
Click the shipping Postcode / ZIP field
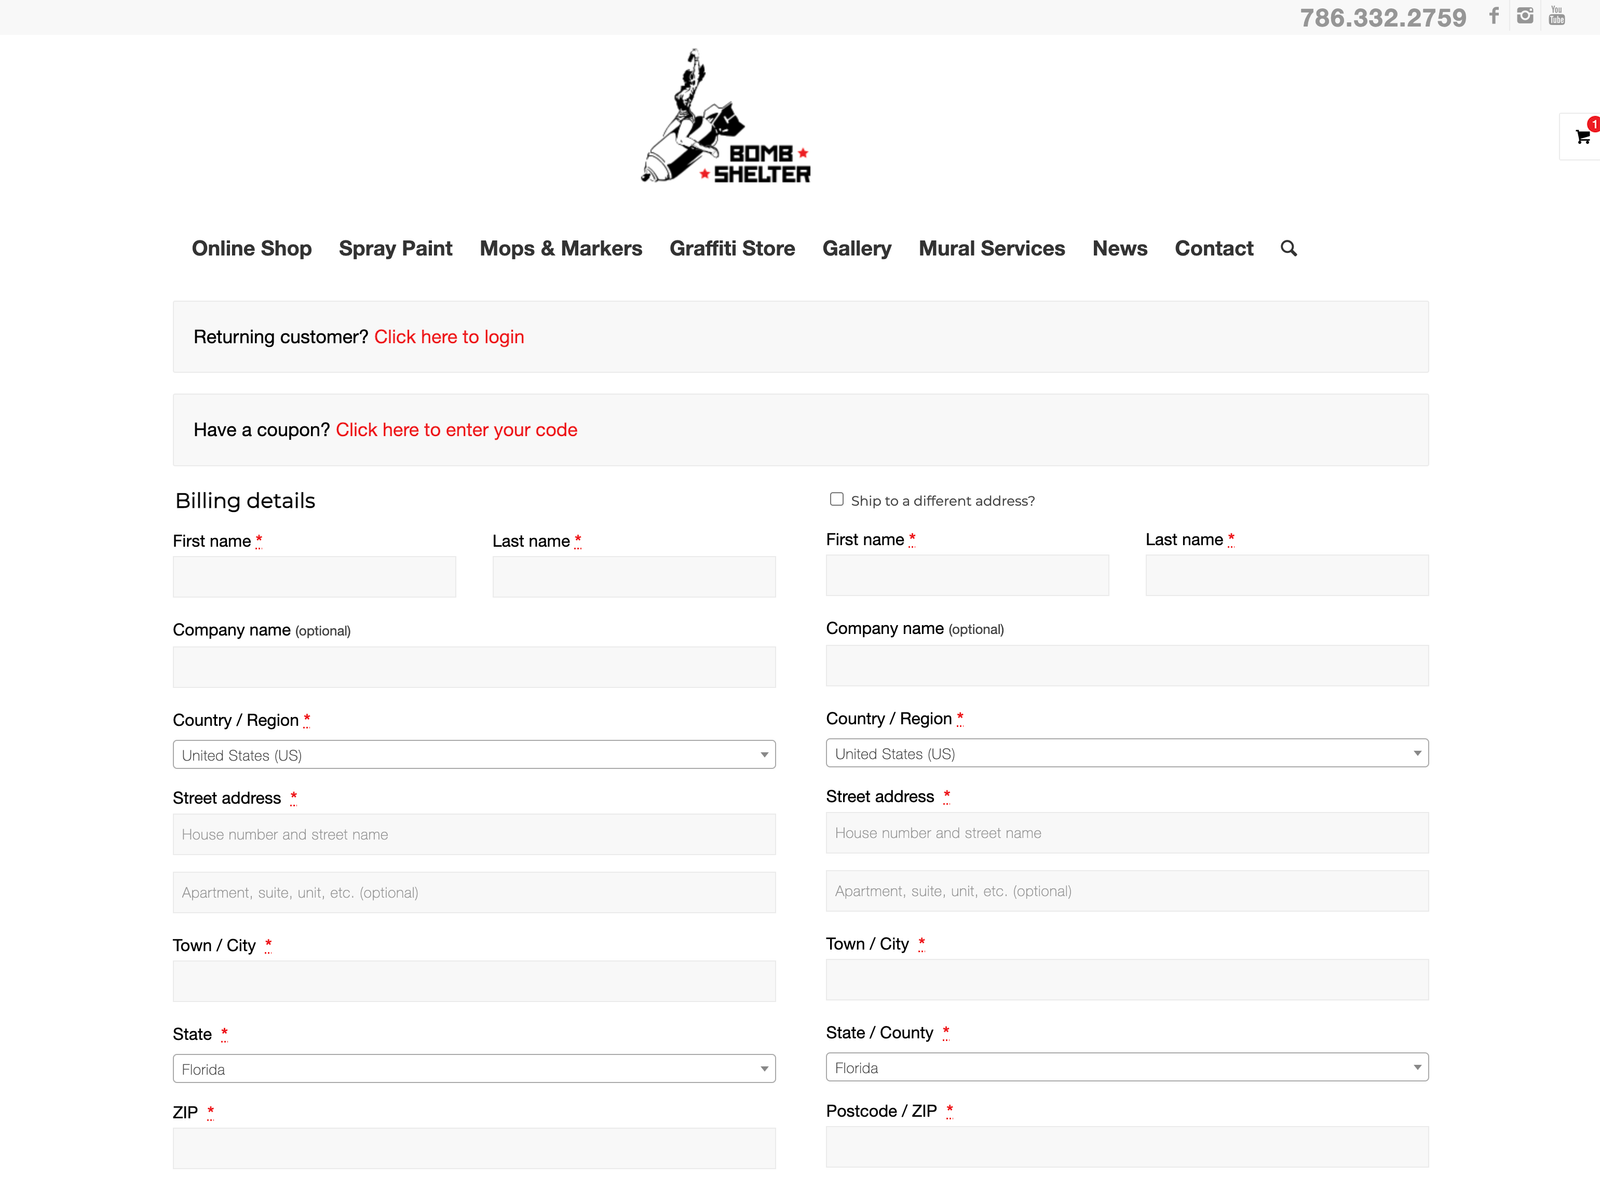pos(1127,1147)
